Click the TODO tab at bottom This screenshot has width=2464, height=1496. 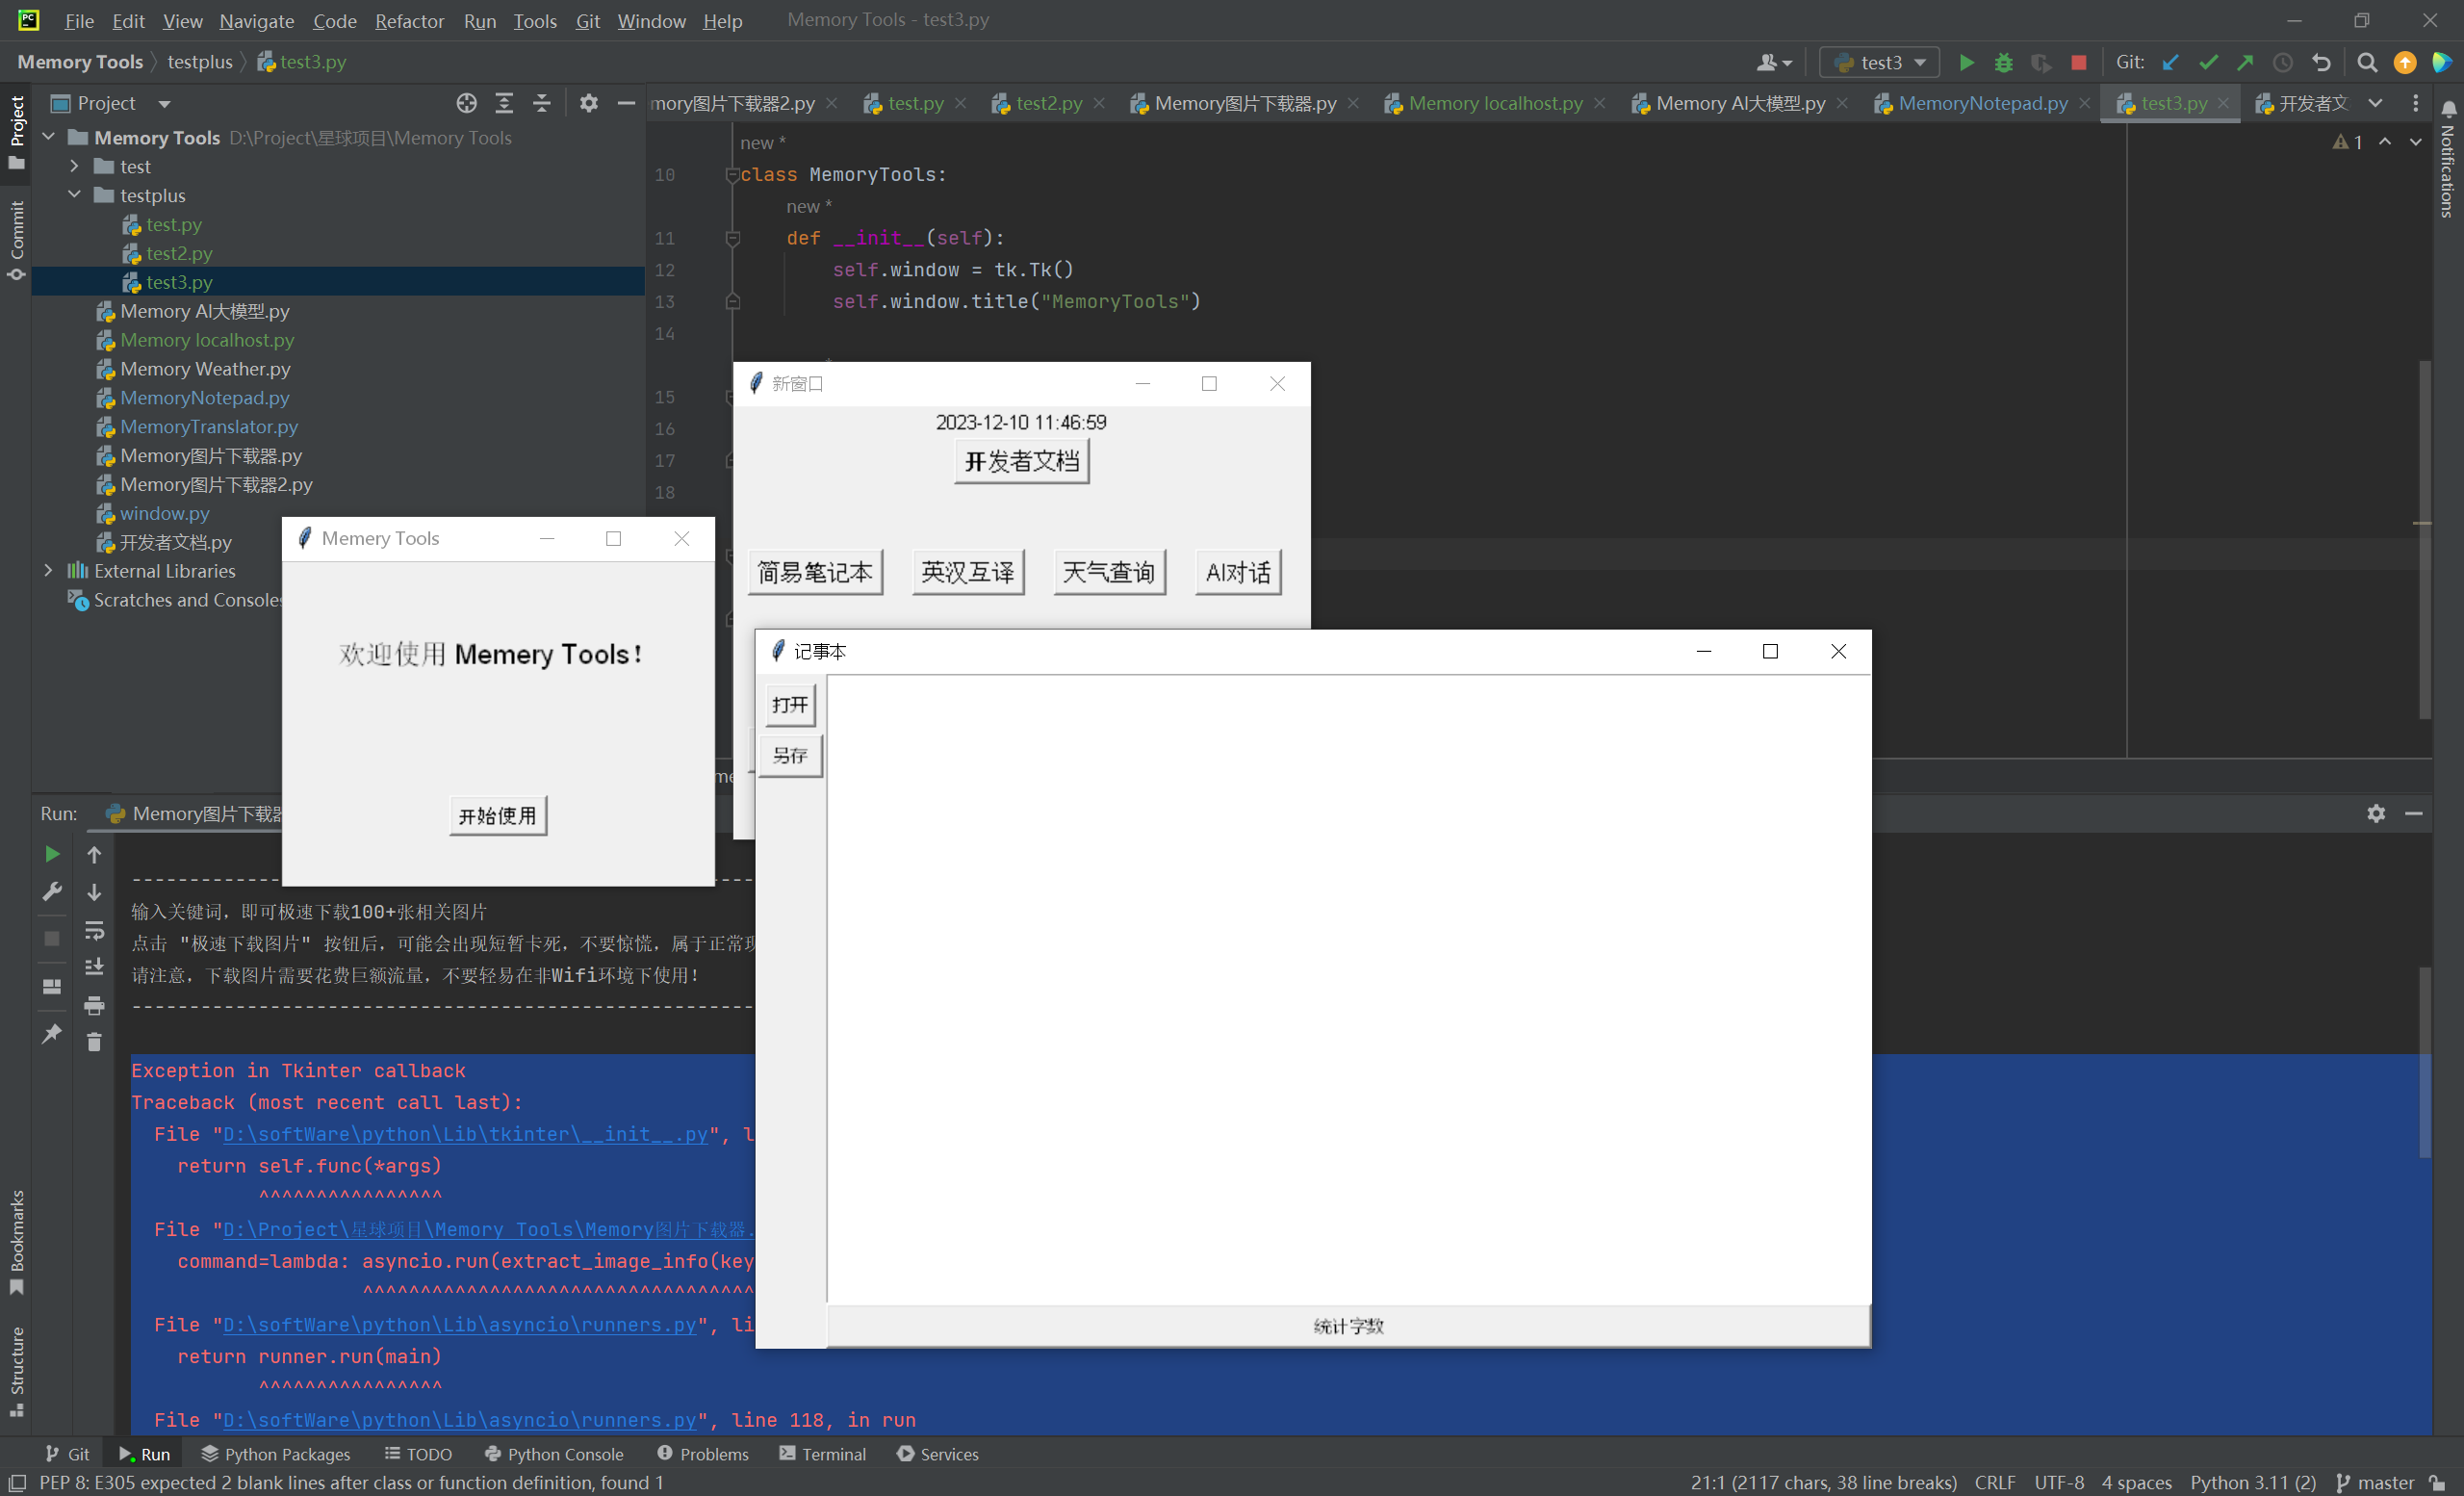point(426,1456)
